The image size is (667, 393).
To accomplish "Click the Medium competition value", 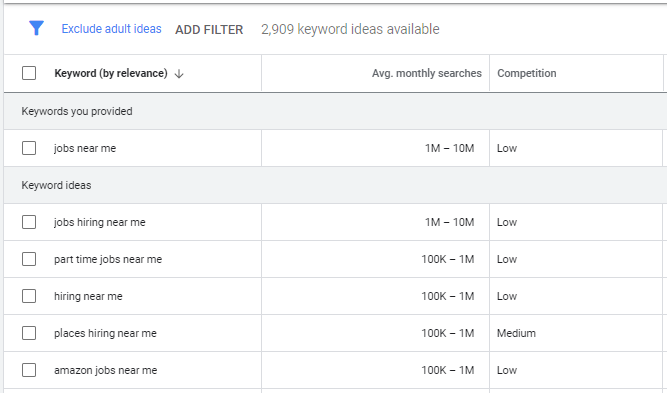I will click(x=516, y=333).
